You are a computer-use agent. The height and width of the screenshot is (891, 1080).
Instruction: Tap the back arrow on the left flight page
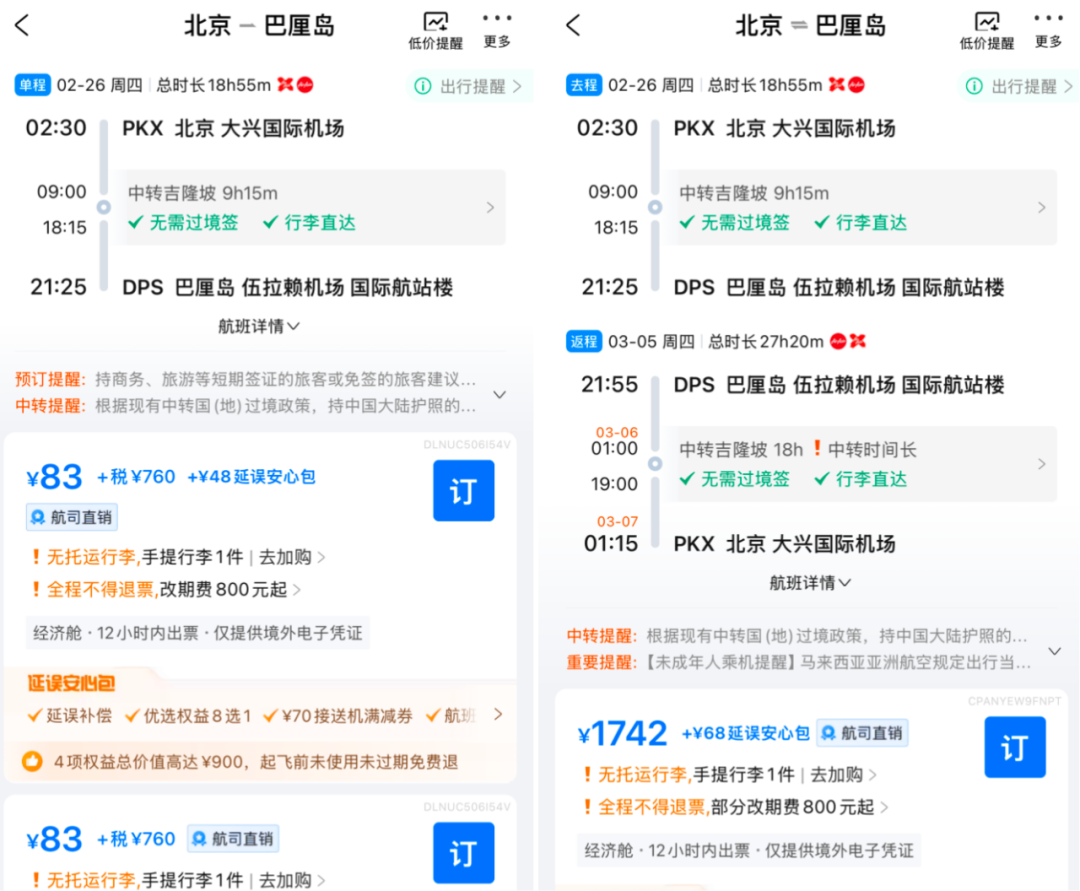click(22, 25)
